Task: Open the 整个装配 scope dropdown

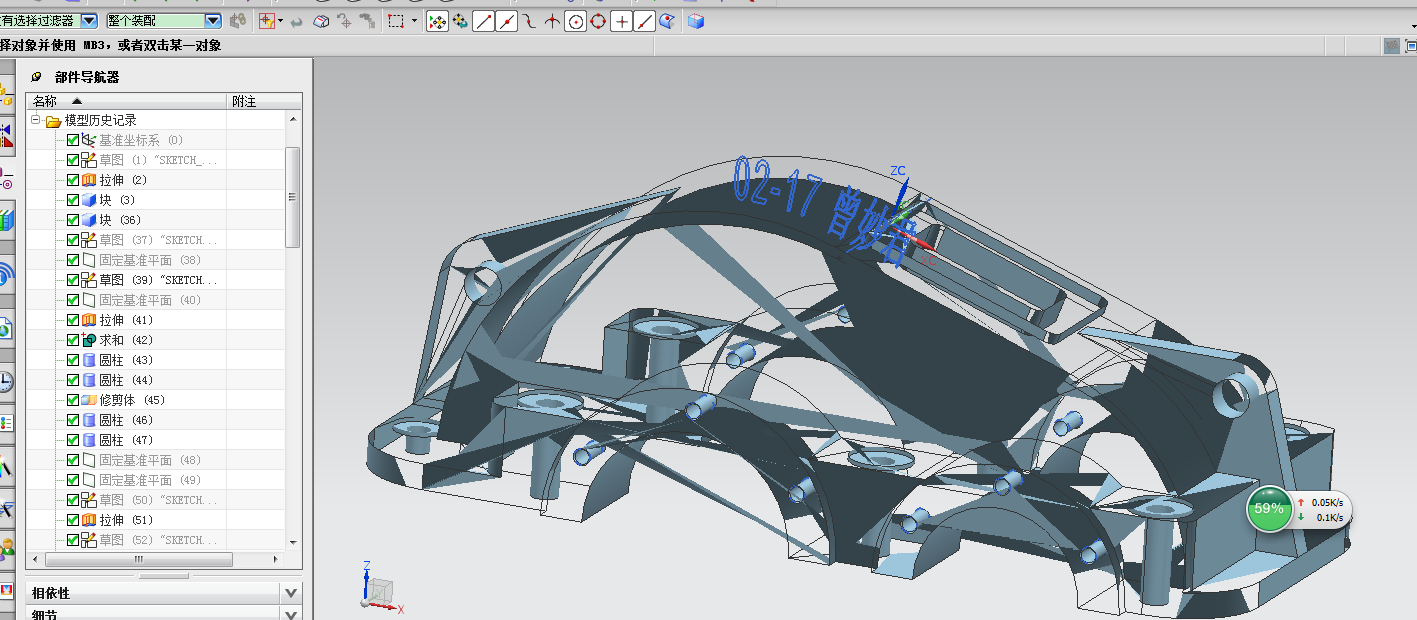Action: click(212, 21)
